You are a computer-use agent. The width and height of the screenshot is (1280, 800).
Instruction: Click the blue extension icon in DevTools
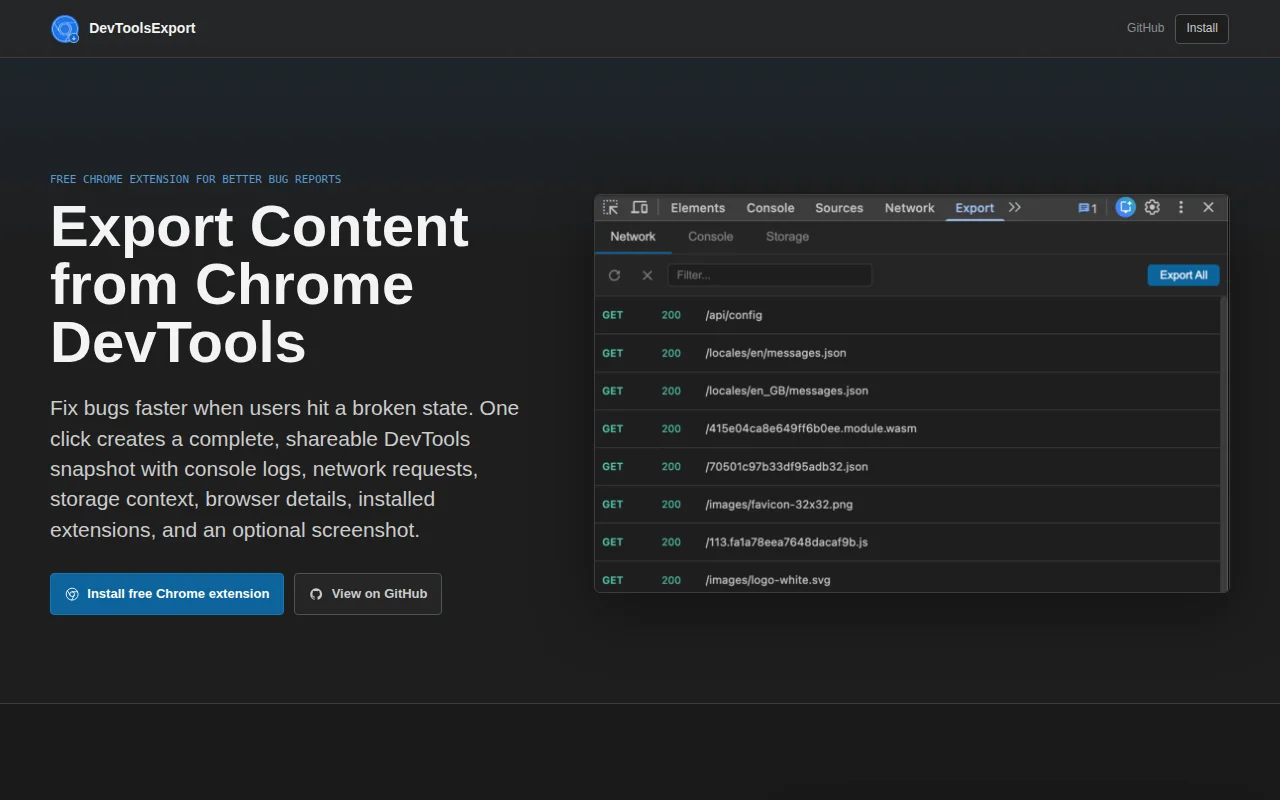(x=1125, y=207)
